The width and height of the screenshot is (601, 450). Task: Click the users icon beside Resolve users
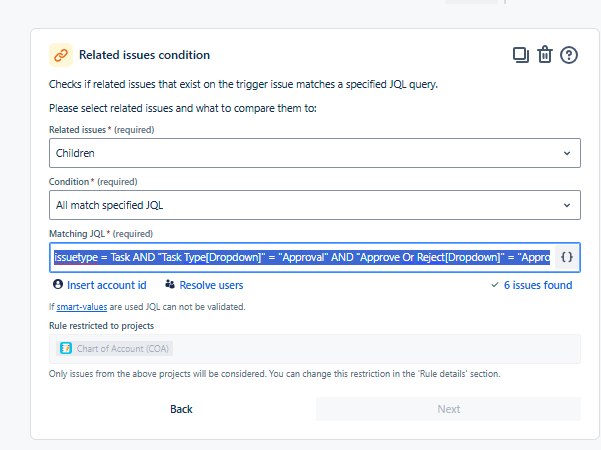pyautogui.click(x=170, y=285)
